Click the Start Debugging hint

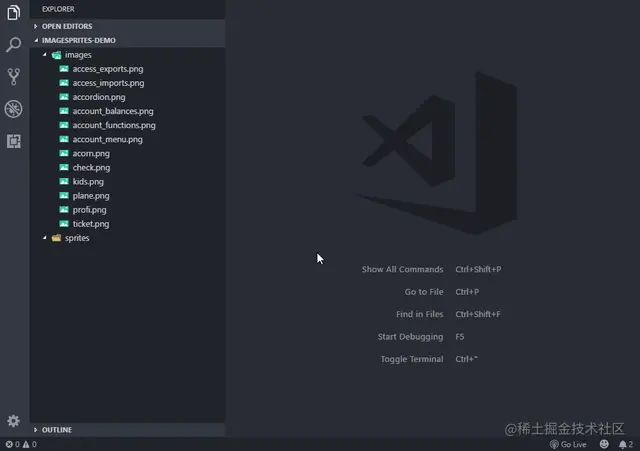point(410,337)
